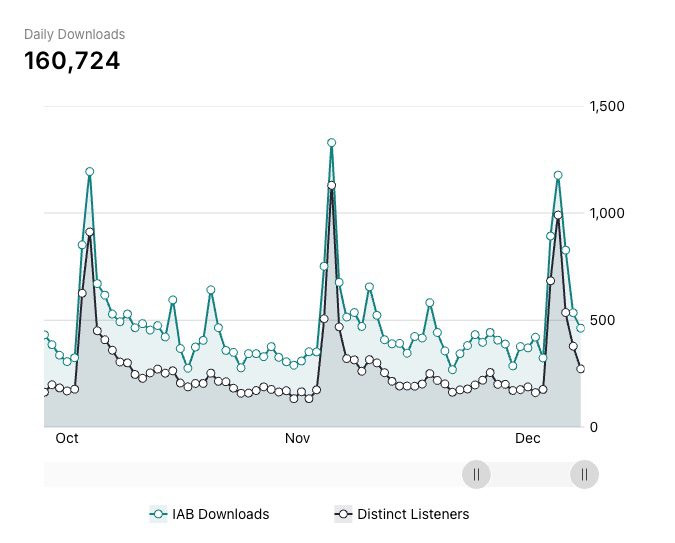The width and height of the screenshot is (675, 543).
Task: Click the teal IAB Downloads legend marker
Action: click(158, 514)
